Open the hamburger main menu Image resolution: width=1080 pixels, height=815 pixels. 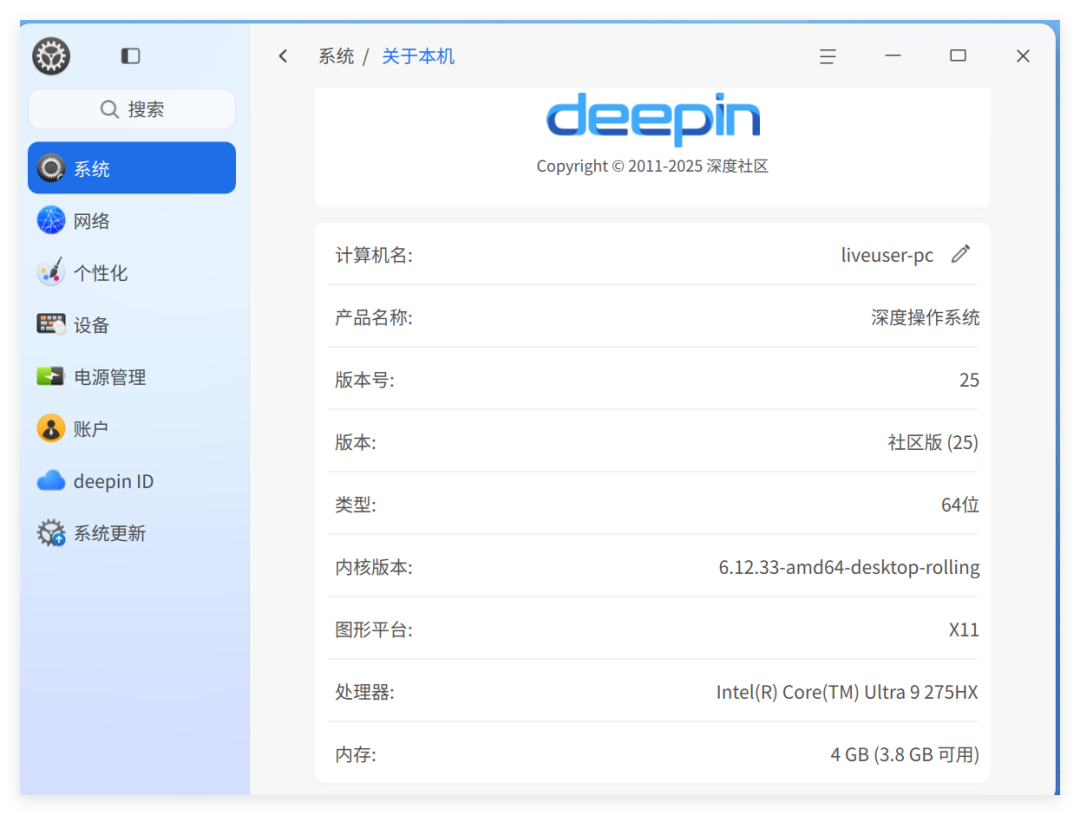tap(828, 56)
